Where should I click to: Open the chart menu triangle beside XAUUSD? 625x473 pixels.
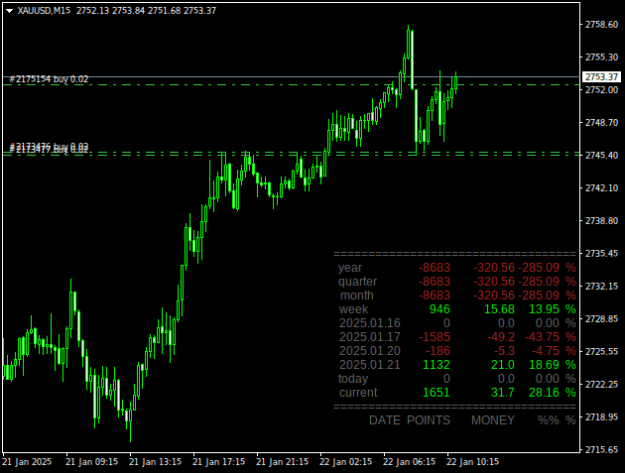tap(10, 11)
